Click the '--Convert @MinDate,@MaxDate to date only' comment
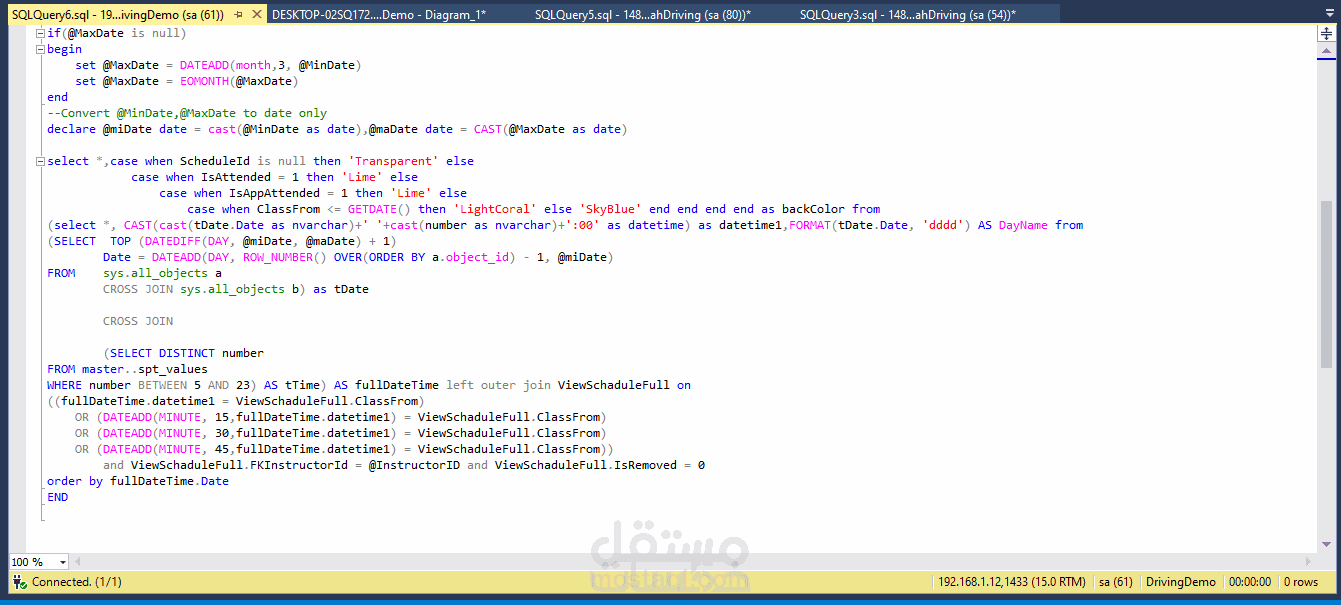Image resolution: width=1341 pixels, height=605 pixels. pyautogui.click(x=187, y=113)
